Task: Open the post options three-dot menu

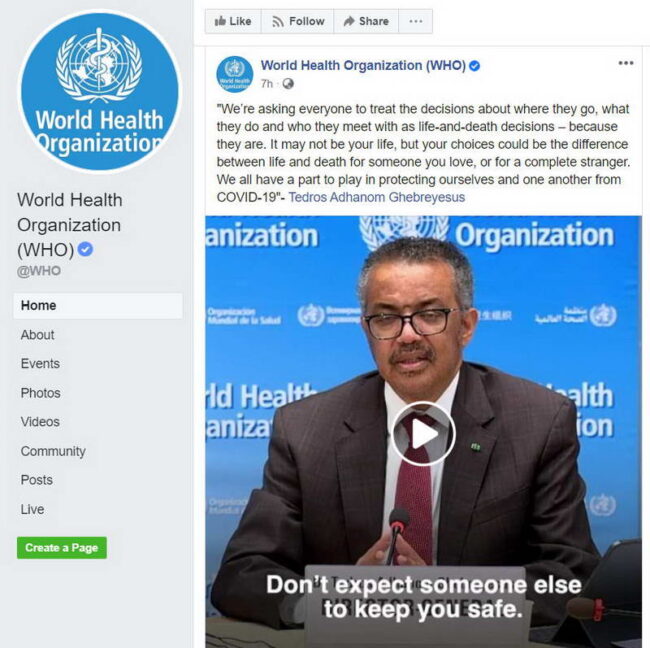Action: point(626,63)
